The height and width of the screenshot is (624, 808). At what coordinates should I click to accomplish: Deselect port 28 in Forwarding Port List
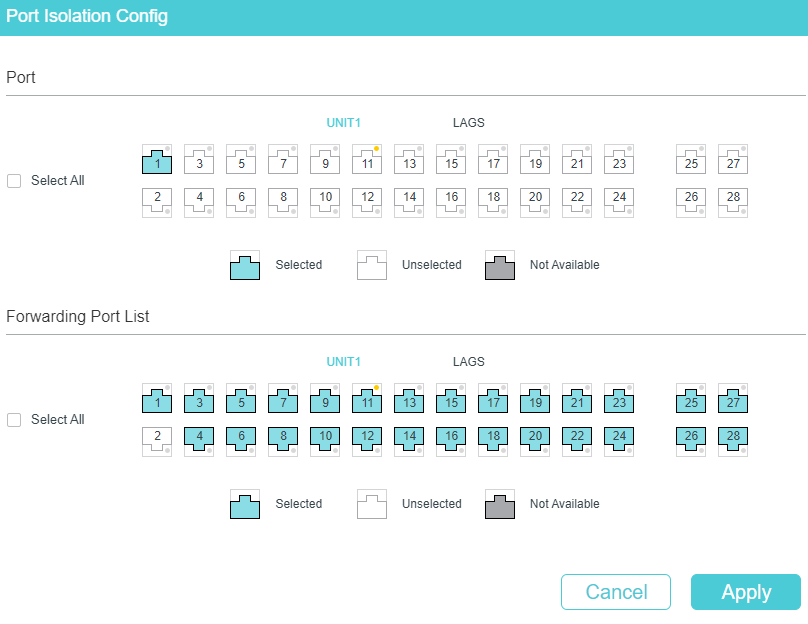733,441
